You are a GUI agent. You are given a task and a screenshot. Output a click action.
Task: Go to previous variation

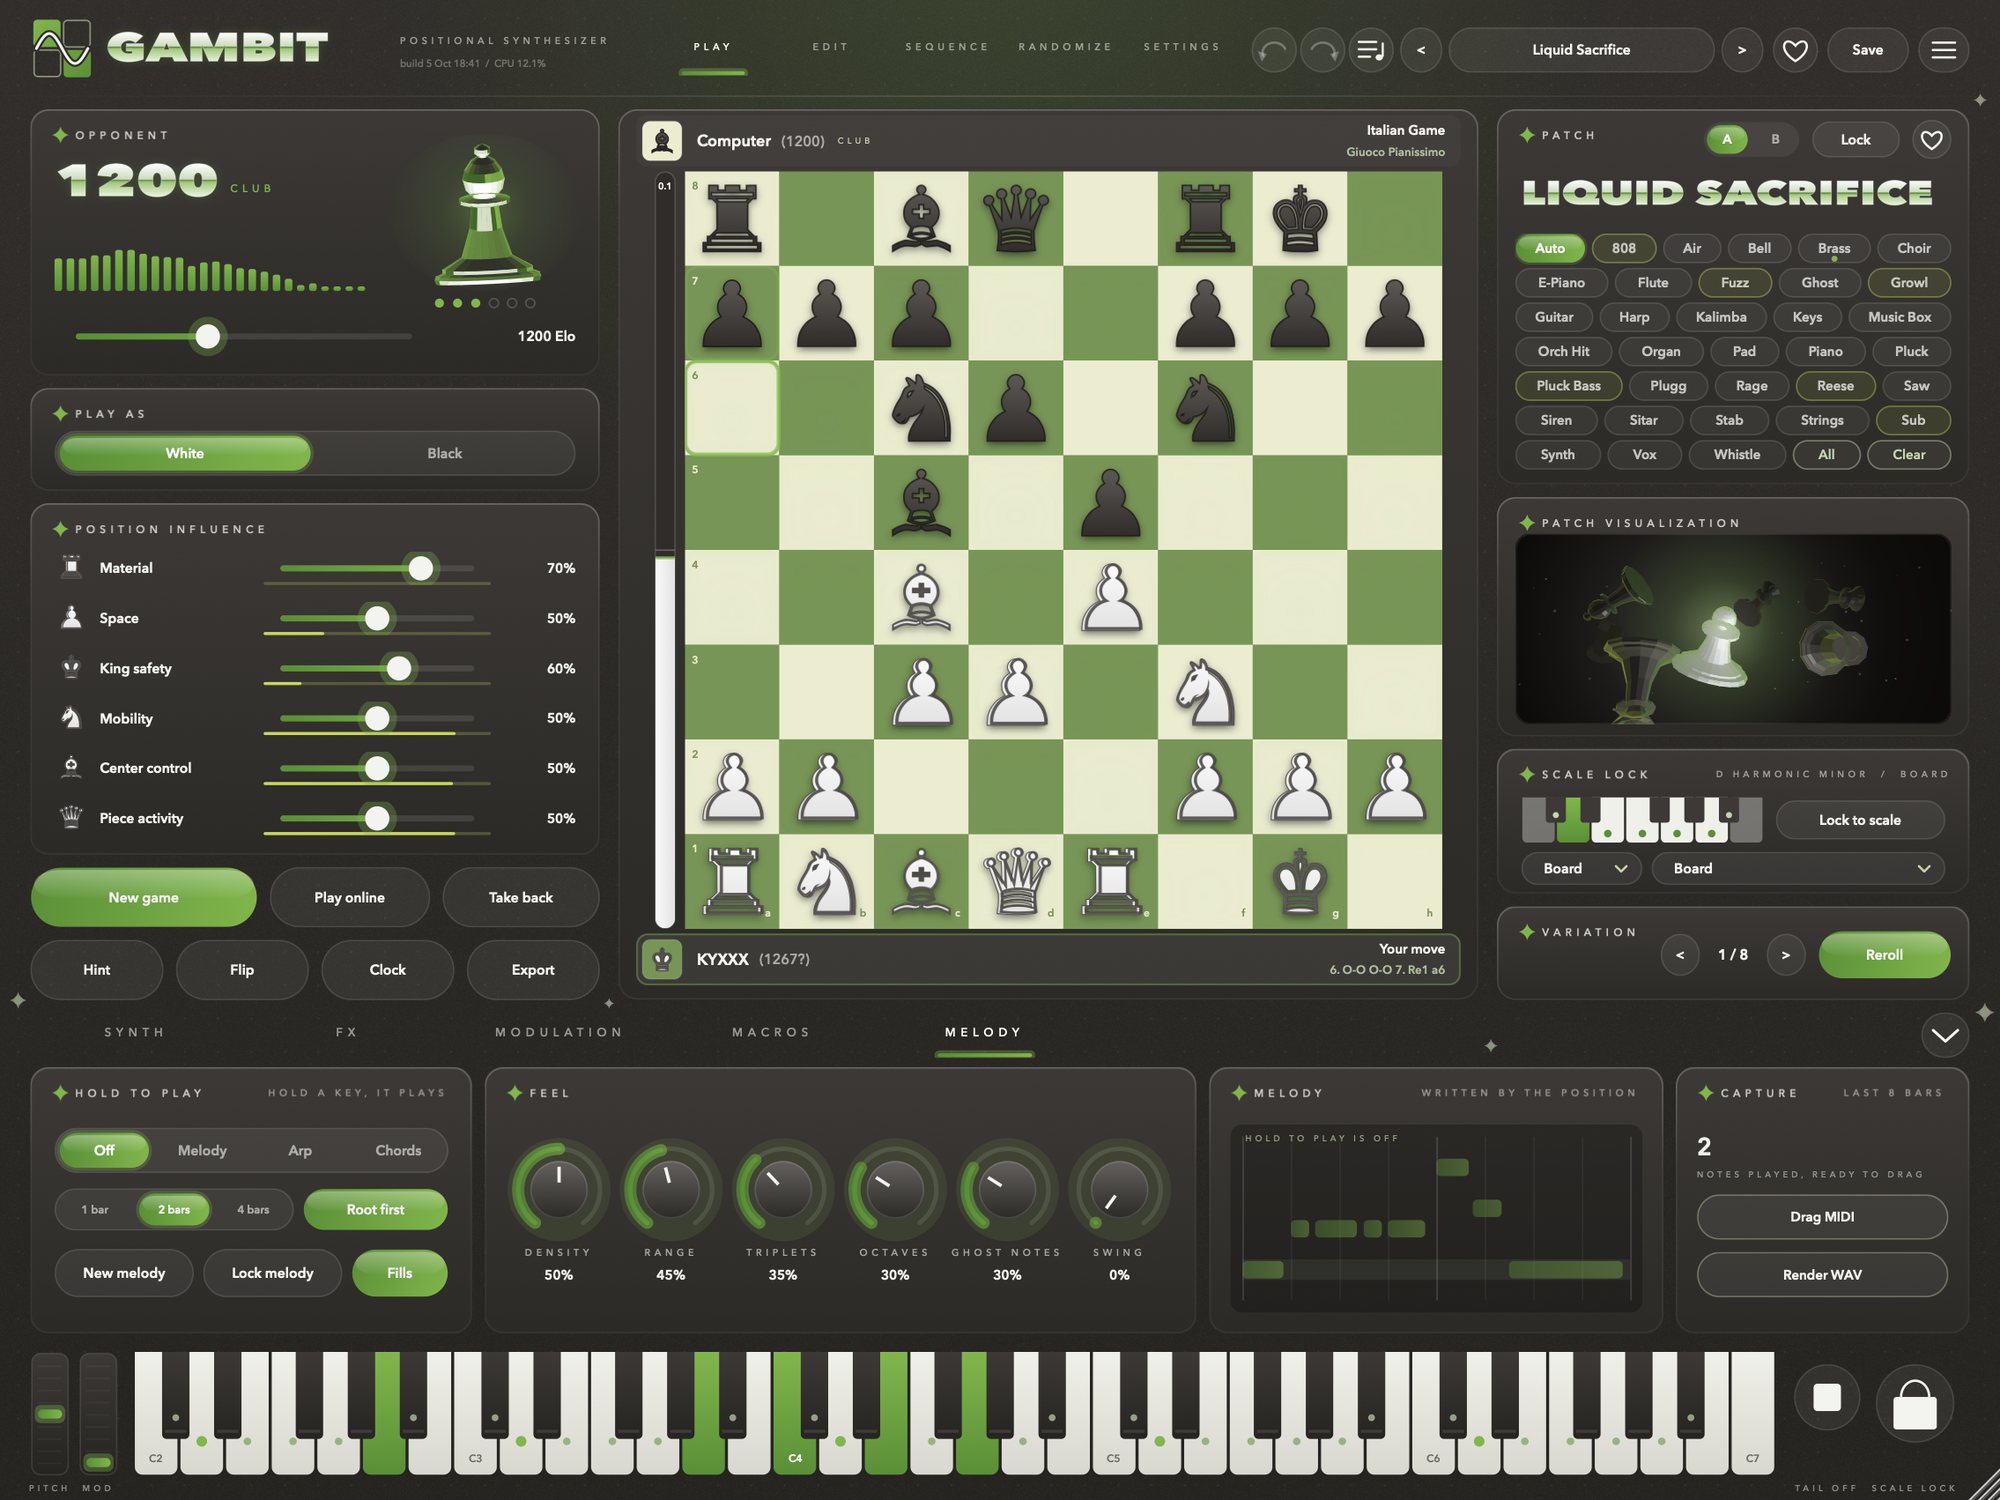coord(1680,956)
